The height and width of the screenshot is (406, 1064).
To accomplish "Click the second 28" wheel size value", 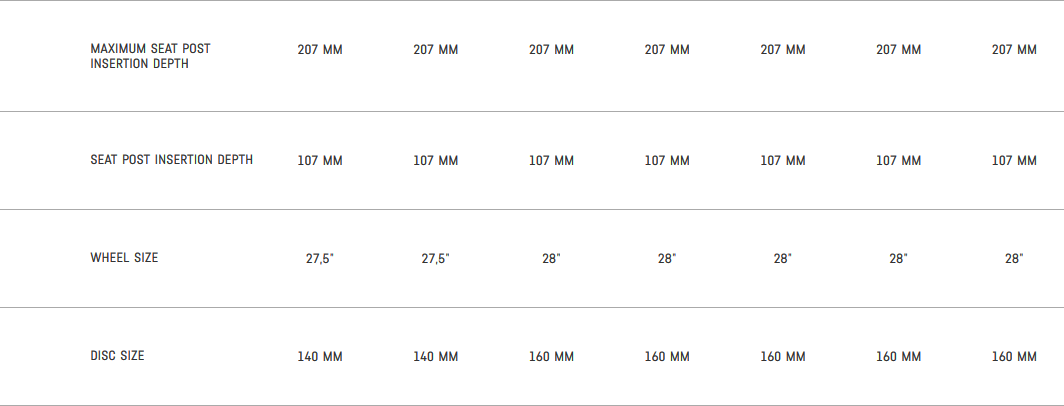I will (667, 258).
